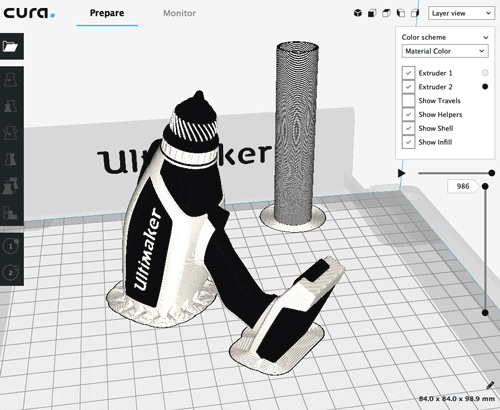Click the Cura logo
The width and height of the screenshot is (500, 410).
[29, 13]
